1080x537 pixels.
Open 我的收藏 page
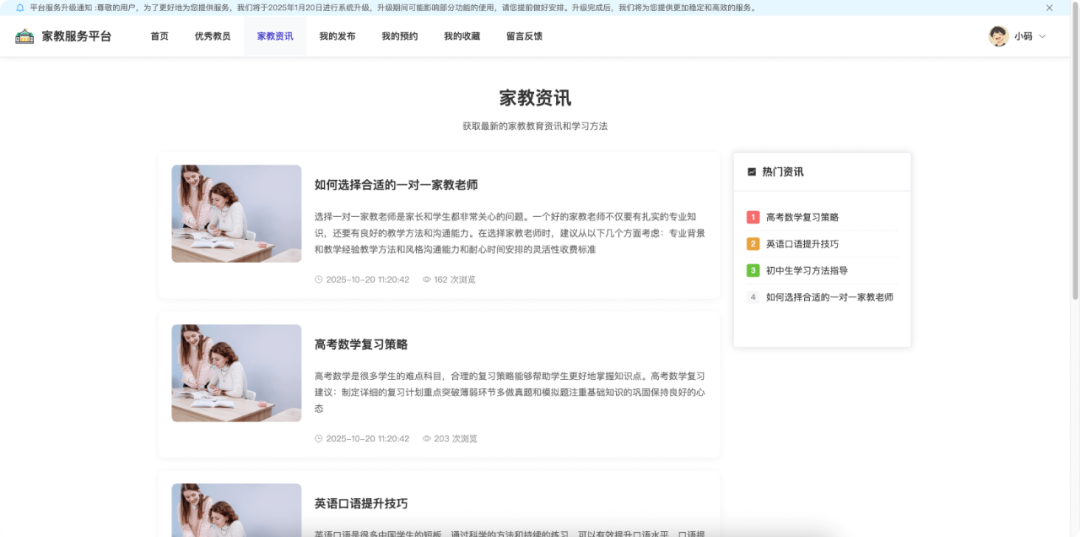[x=461, y=36]
